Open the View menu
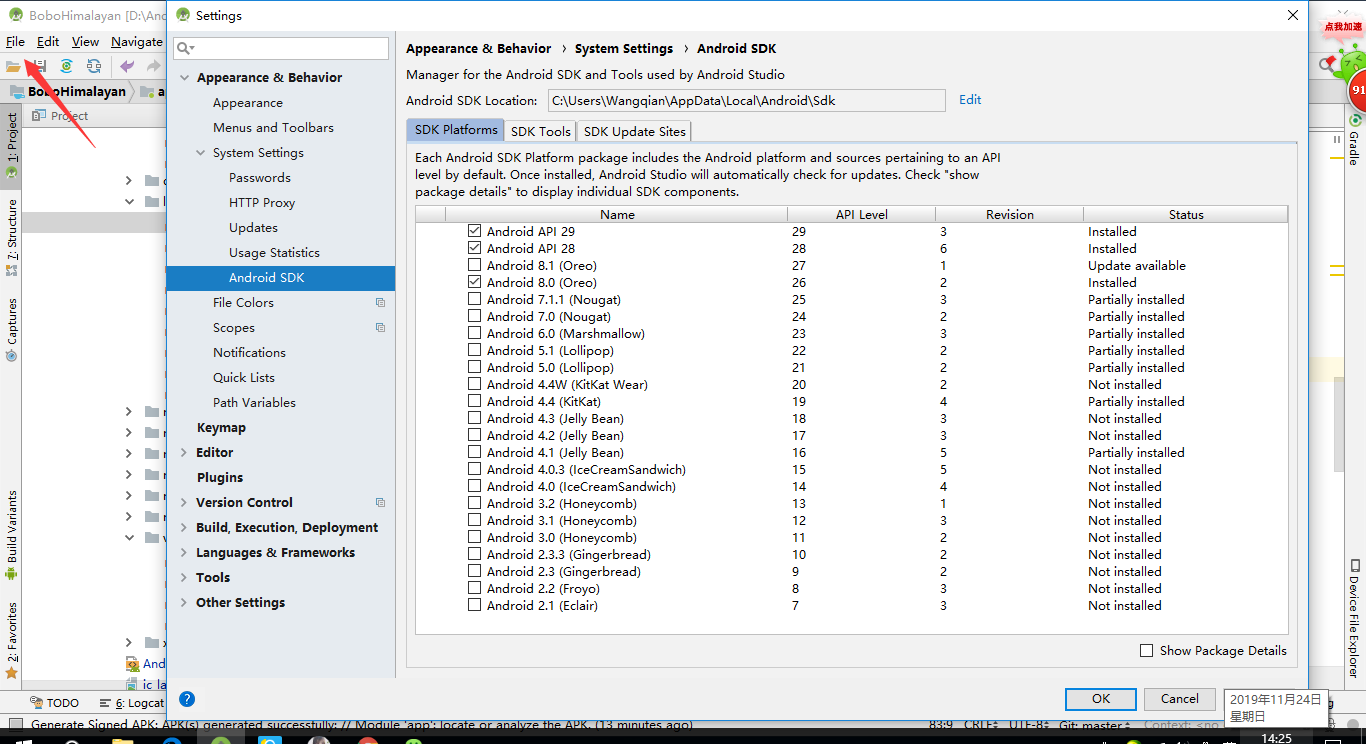 pyautogui.click(x=85, y=41)
